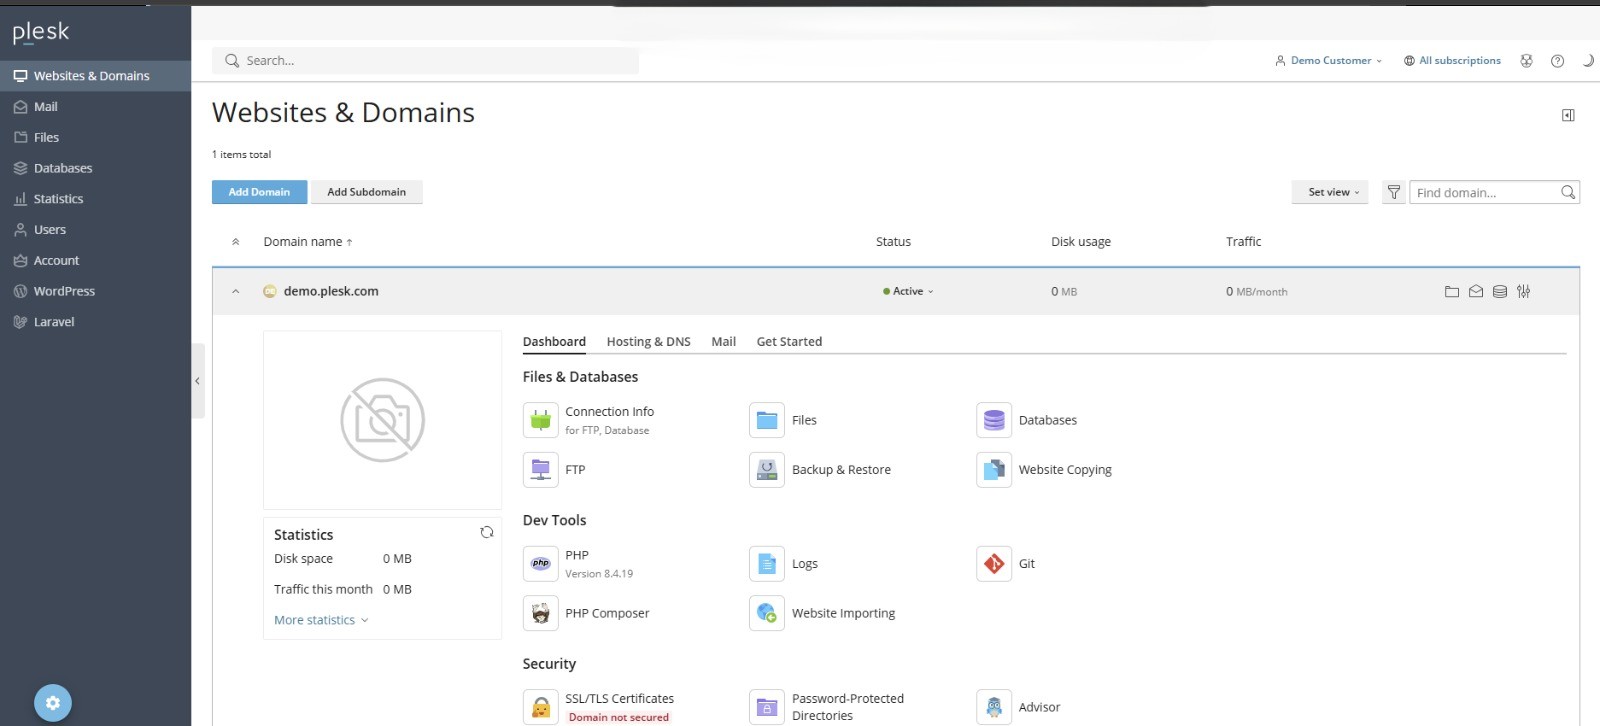
Task: Go to Websites & Domains in sidebar
Action: 95,76
